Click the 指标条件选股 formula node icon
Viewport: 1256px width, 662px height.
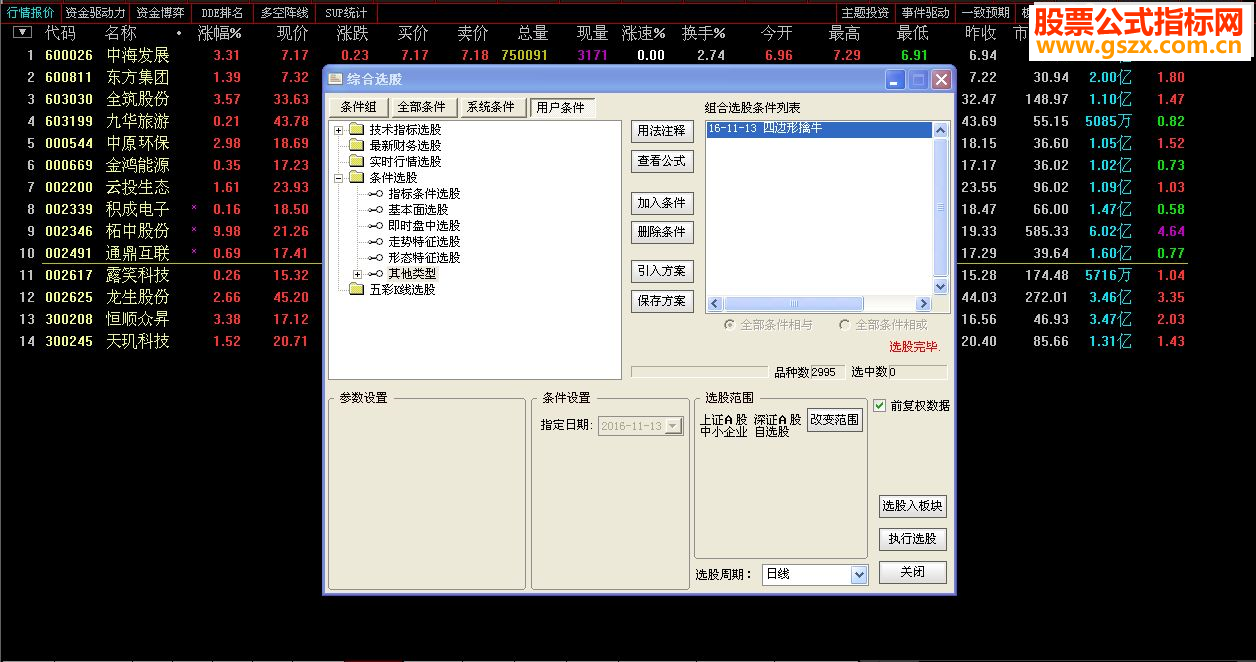point(376,194)
